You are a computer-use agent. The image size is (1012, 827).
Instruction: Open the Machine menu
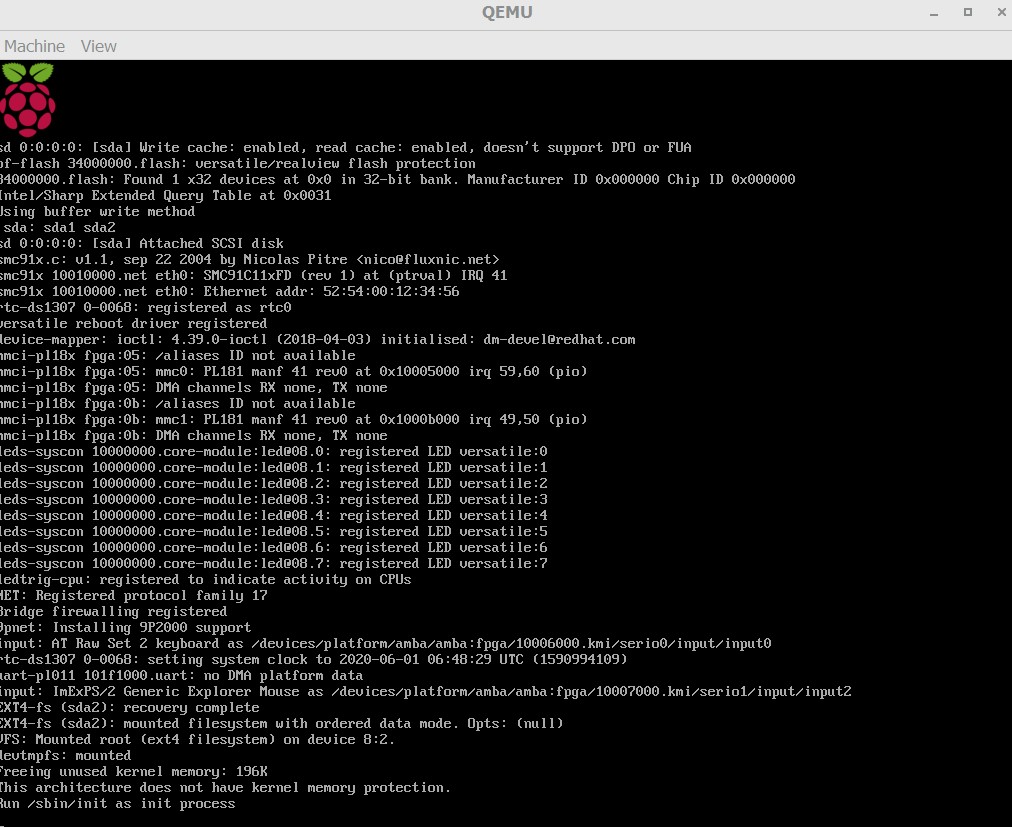pyautogui.click(x=35, y=46)
